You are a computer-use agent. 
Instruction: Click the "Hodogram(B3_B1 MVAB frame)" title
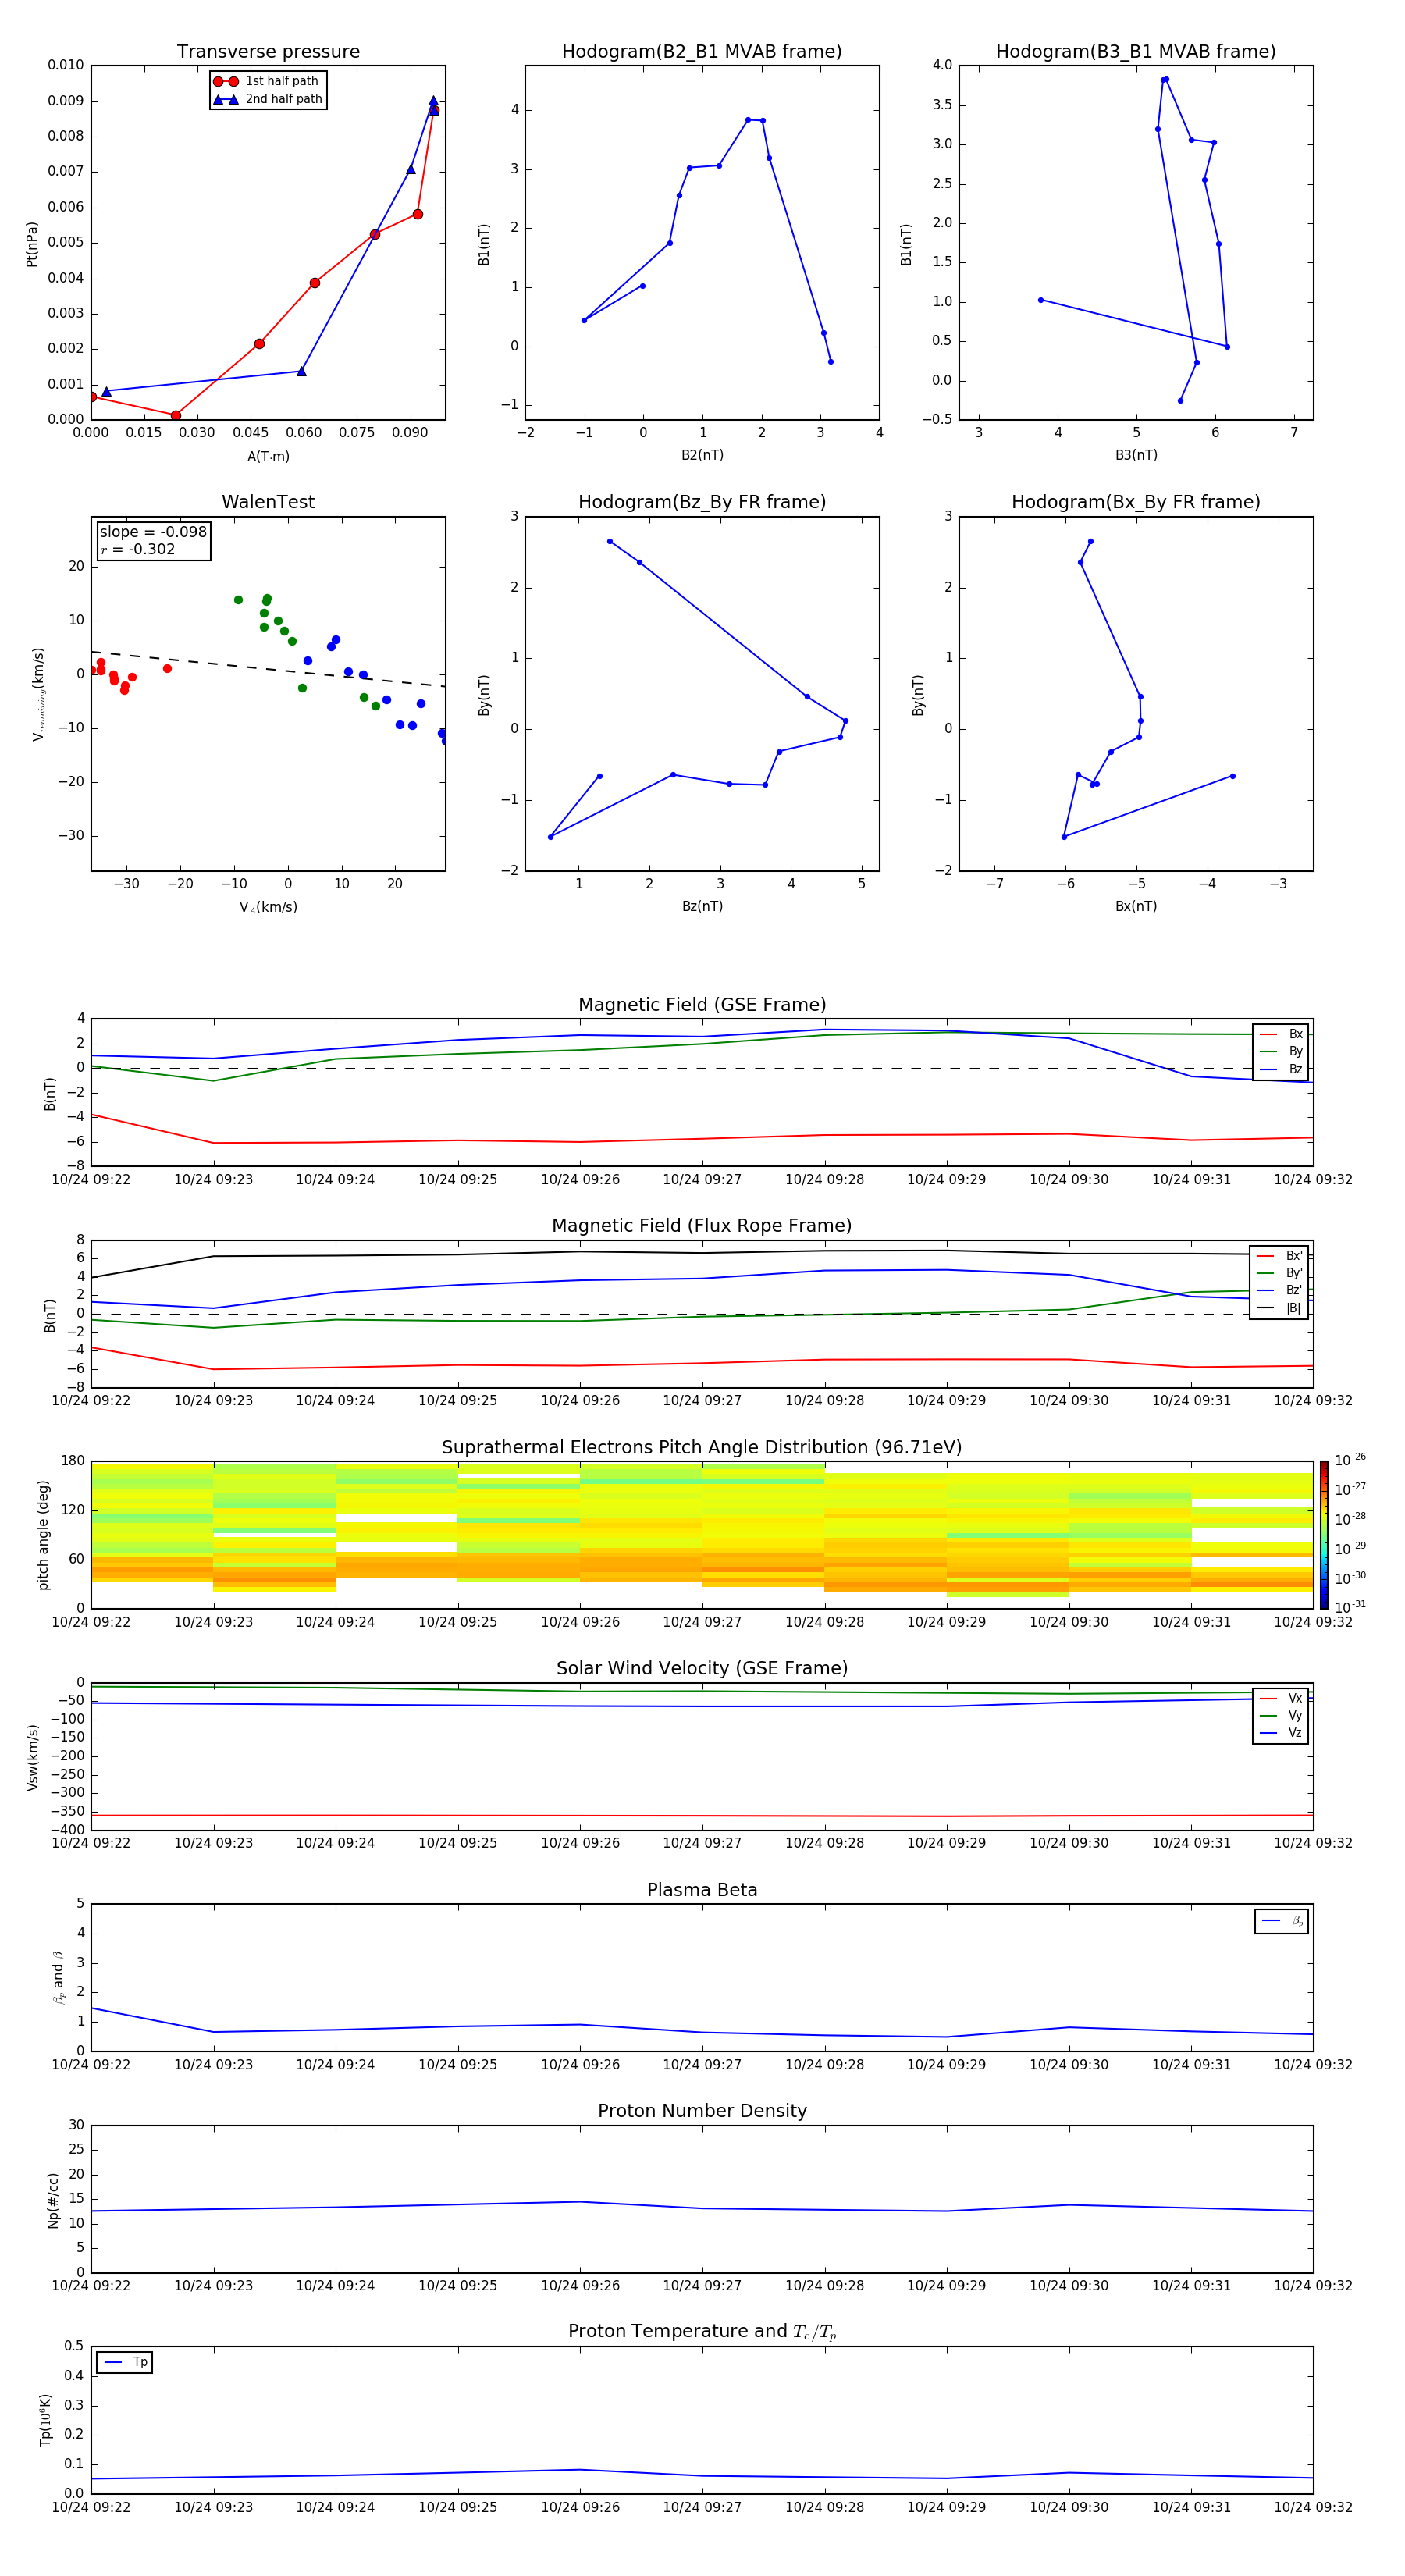1136,52
